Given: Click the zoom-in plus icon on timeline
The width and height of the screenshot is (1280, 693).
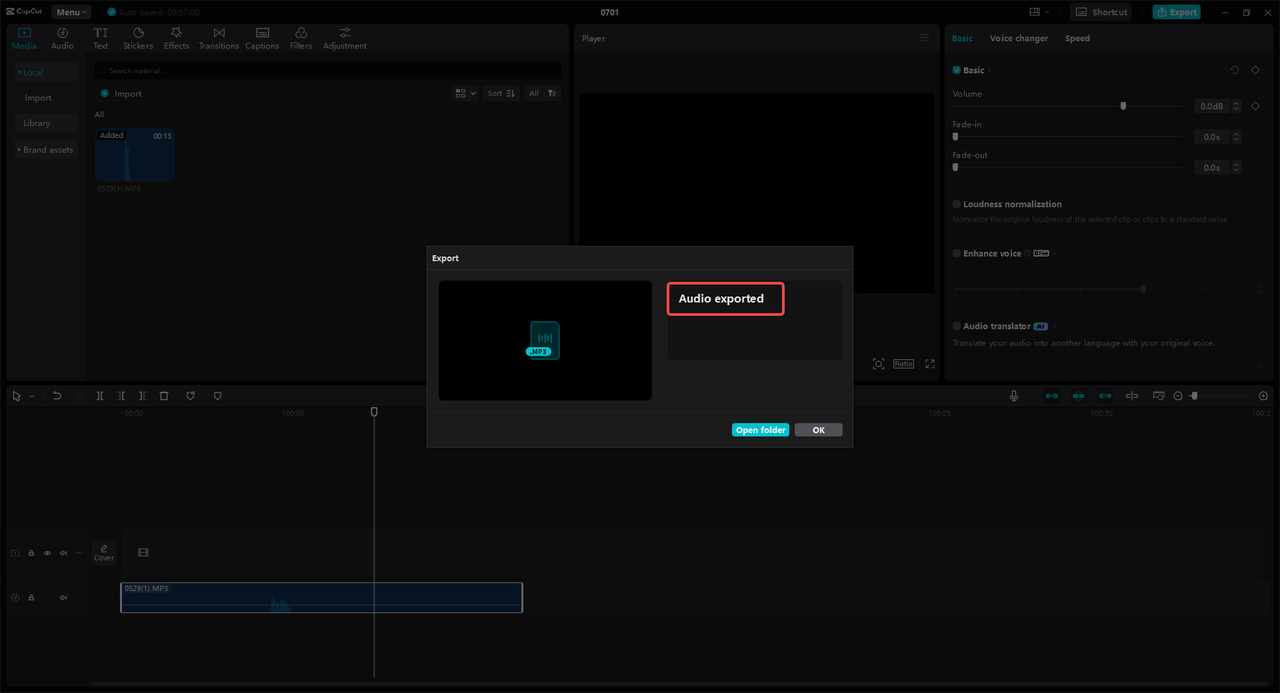Looking at the screenshot, I should click(1263, 396).
